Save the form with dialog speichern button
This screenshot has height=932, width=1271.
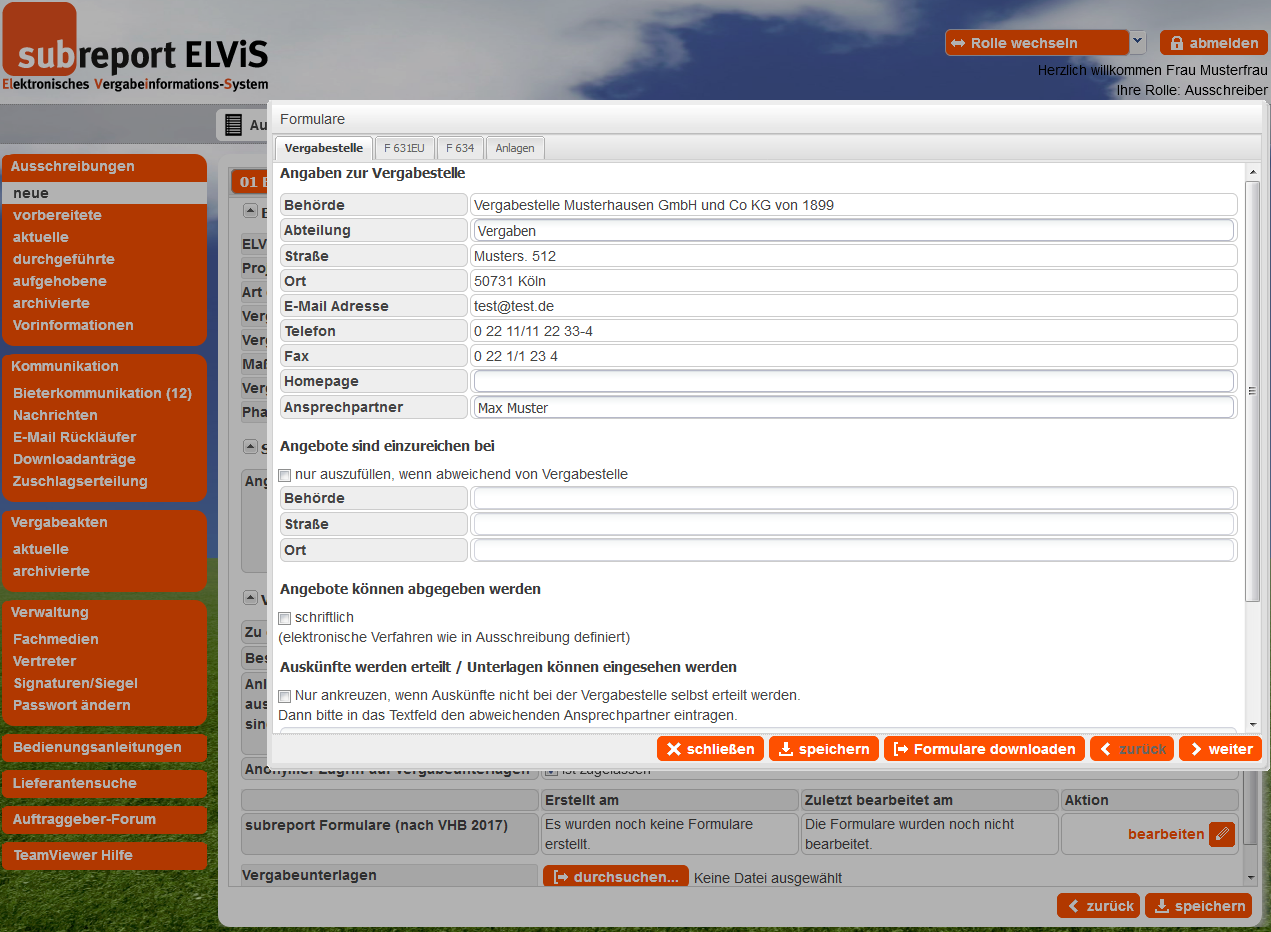pyautogui.click(x=823, y=749)
